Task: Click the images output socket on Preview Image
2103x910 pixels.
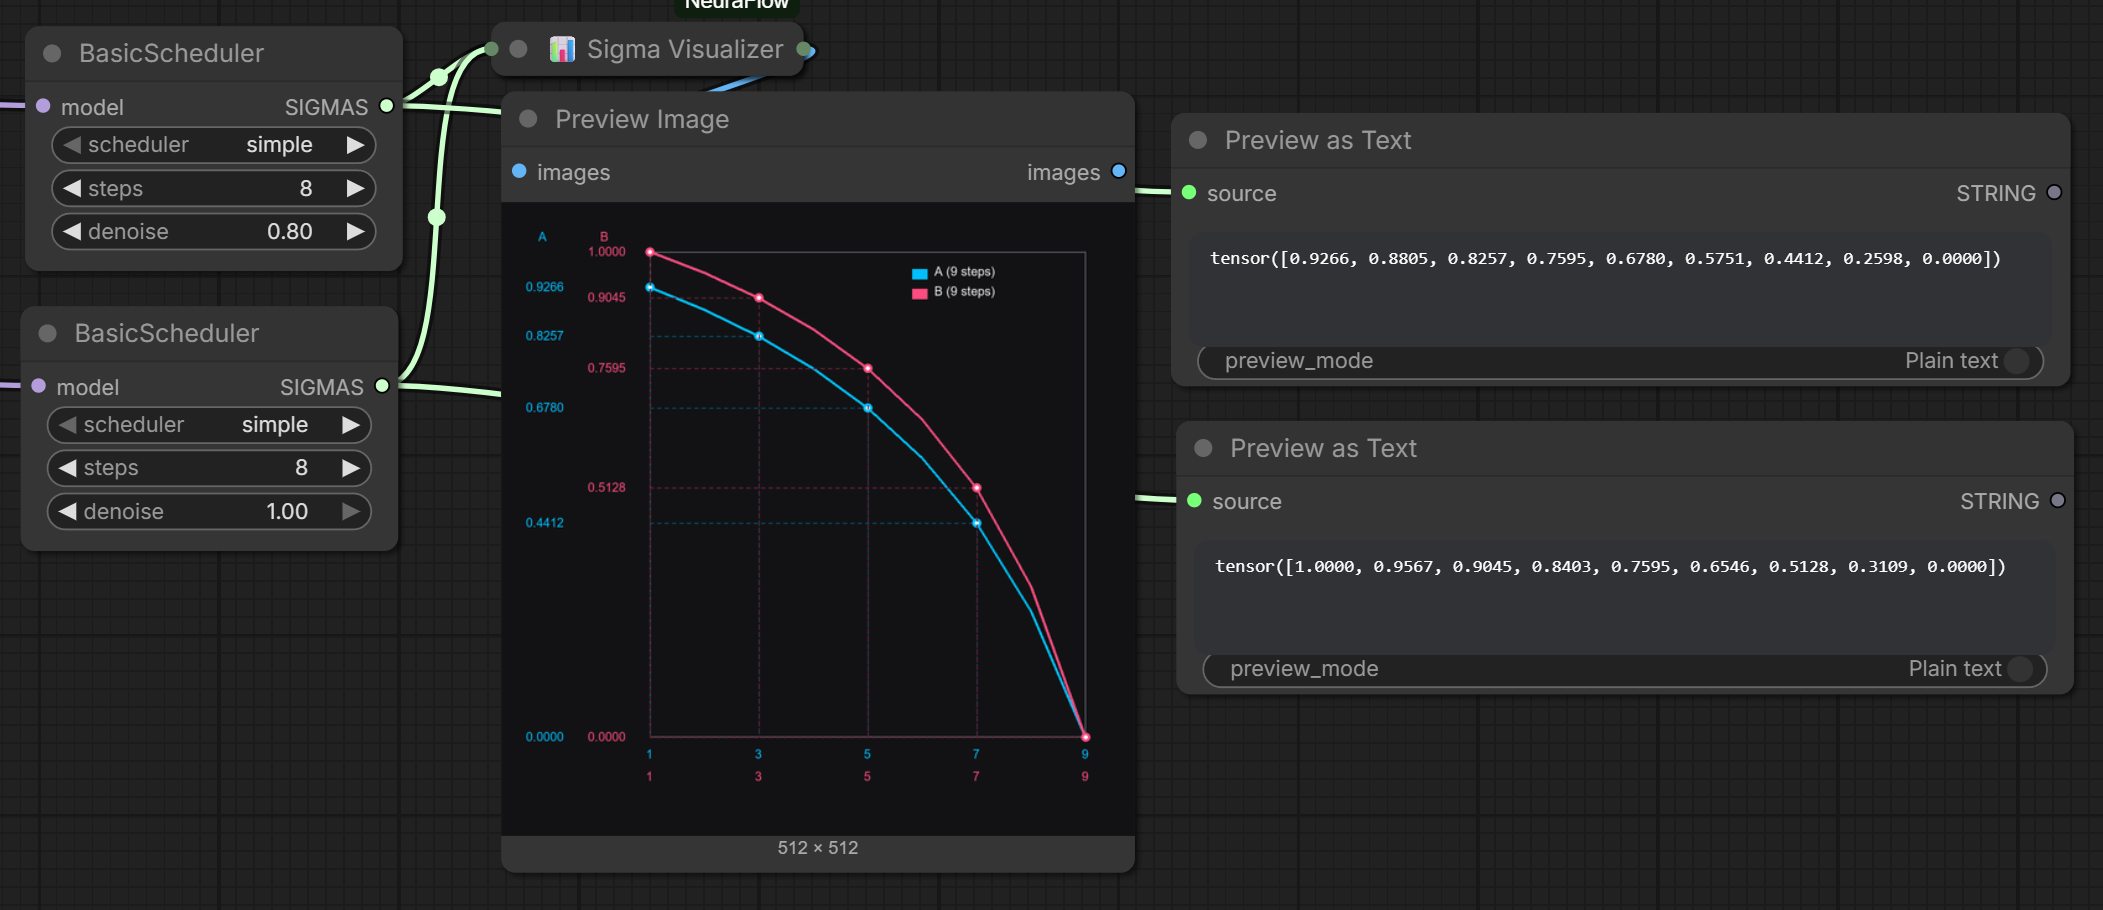Action: click(x=1119, y=171)
